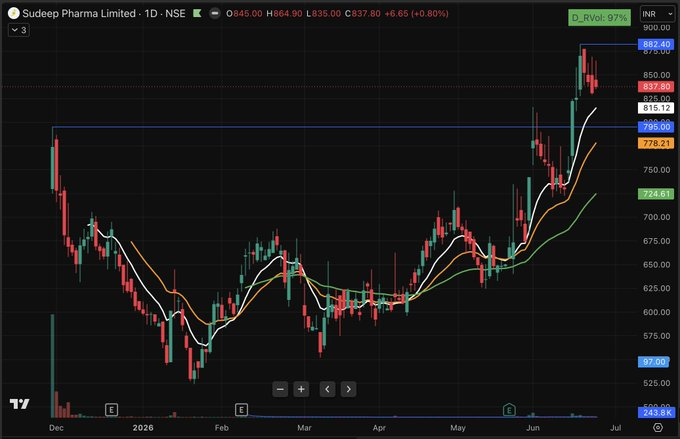Click the white moving average 815.12 label
680x439 pixels.
coord(656,108)
